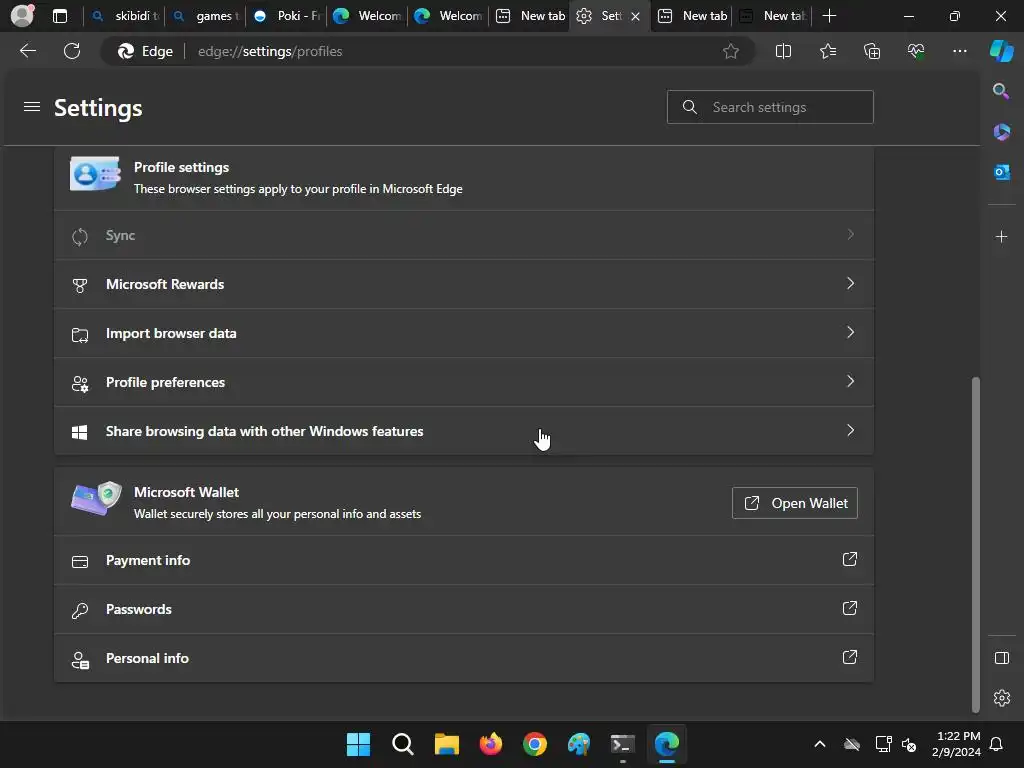The width and height of the screenshot is (1024, 768).
Task: Open Share browsing data with other Windows features
Action: coord(464,431)
